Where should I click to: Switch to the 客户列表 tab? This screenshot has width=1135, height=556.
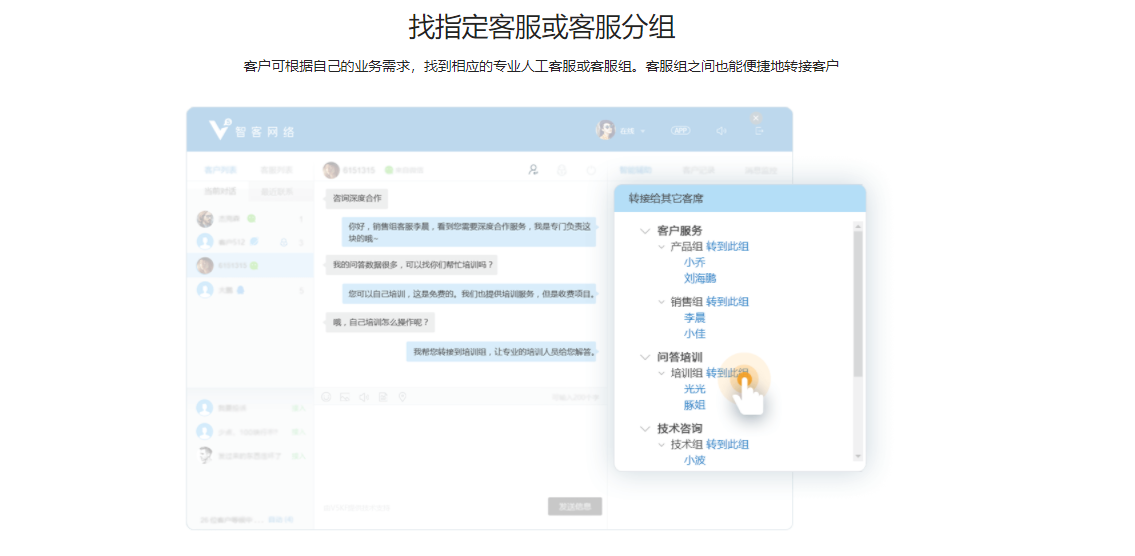(x=220, y=170)
